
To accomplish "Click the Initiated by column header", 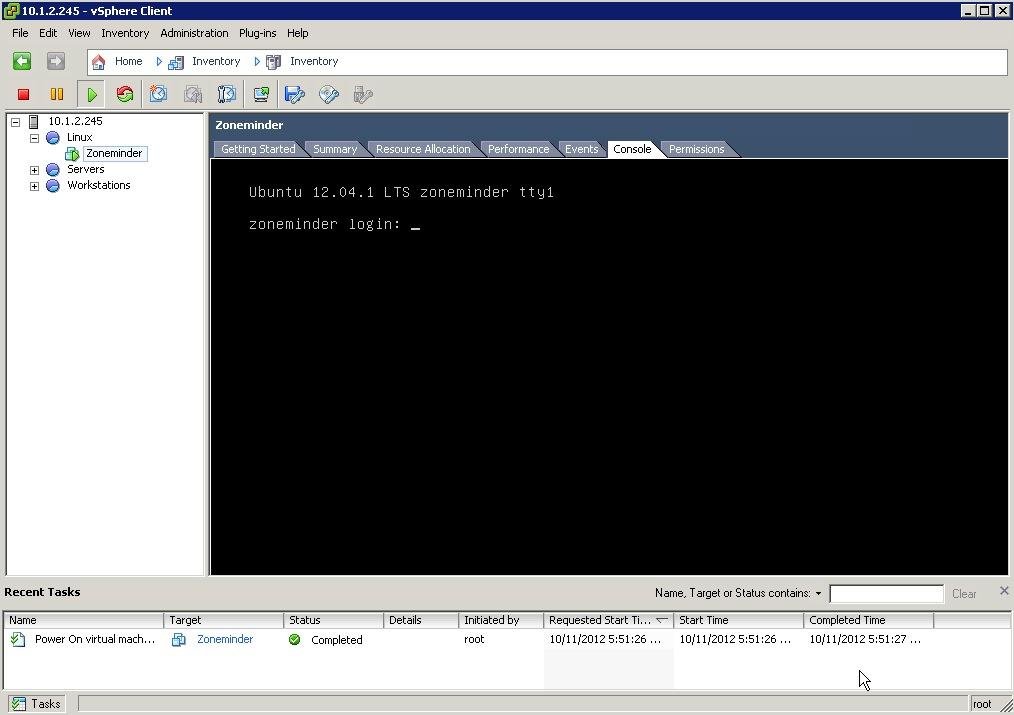I will click(501, 620).
